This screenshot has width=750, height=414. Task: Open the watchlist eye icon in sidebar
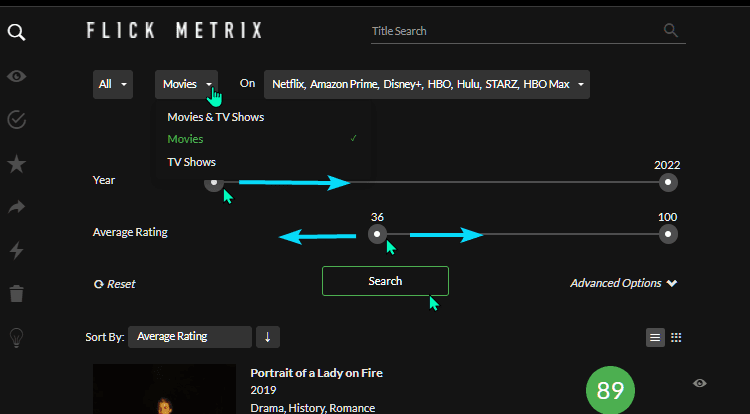pos(16,76)
